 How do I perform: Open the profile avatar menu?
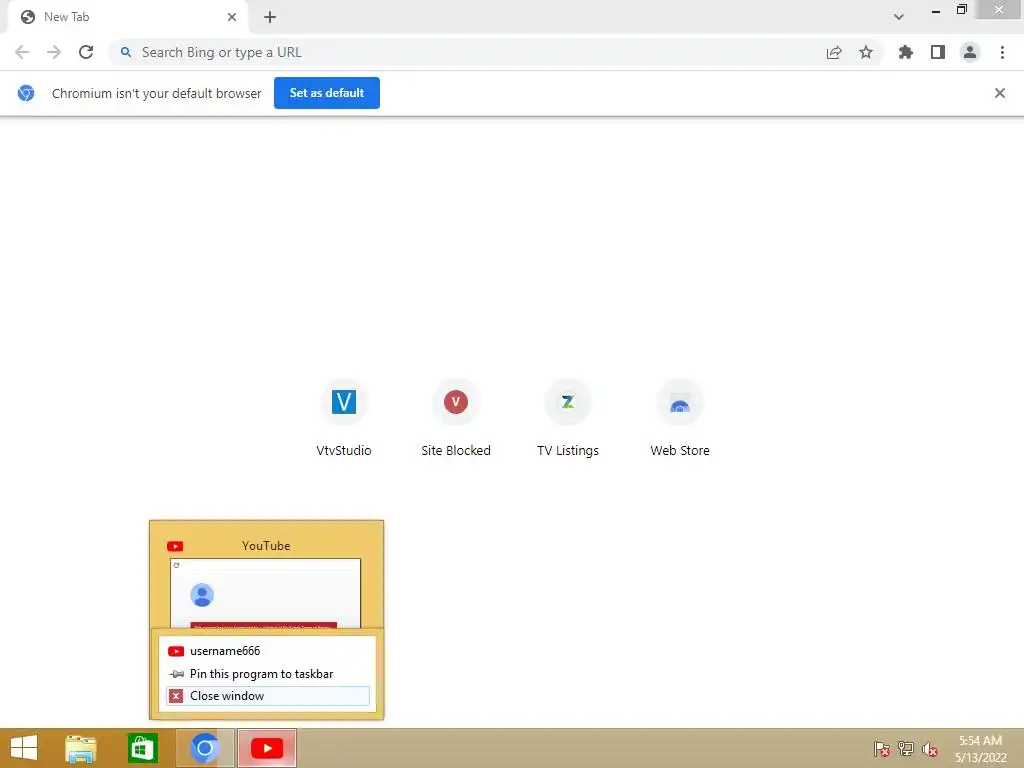tap(970, 52)
